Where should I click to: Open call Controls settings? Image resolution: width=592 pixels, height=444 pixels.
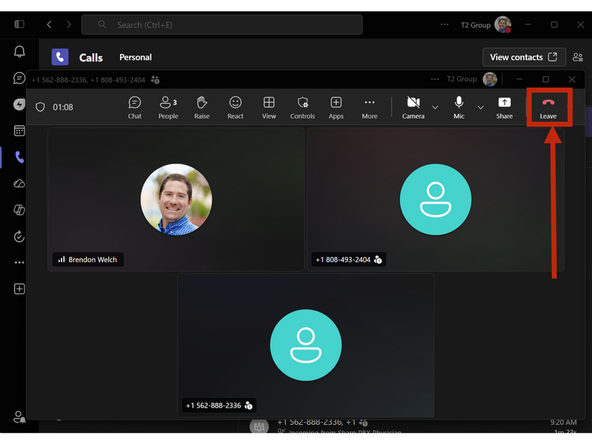(302, 107)
